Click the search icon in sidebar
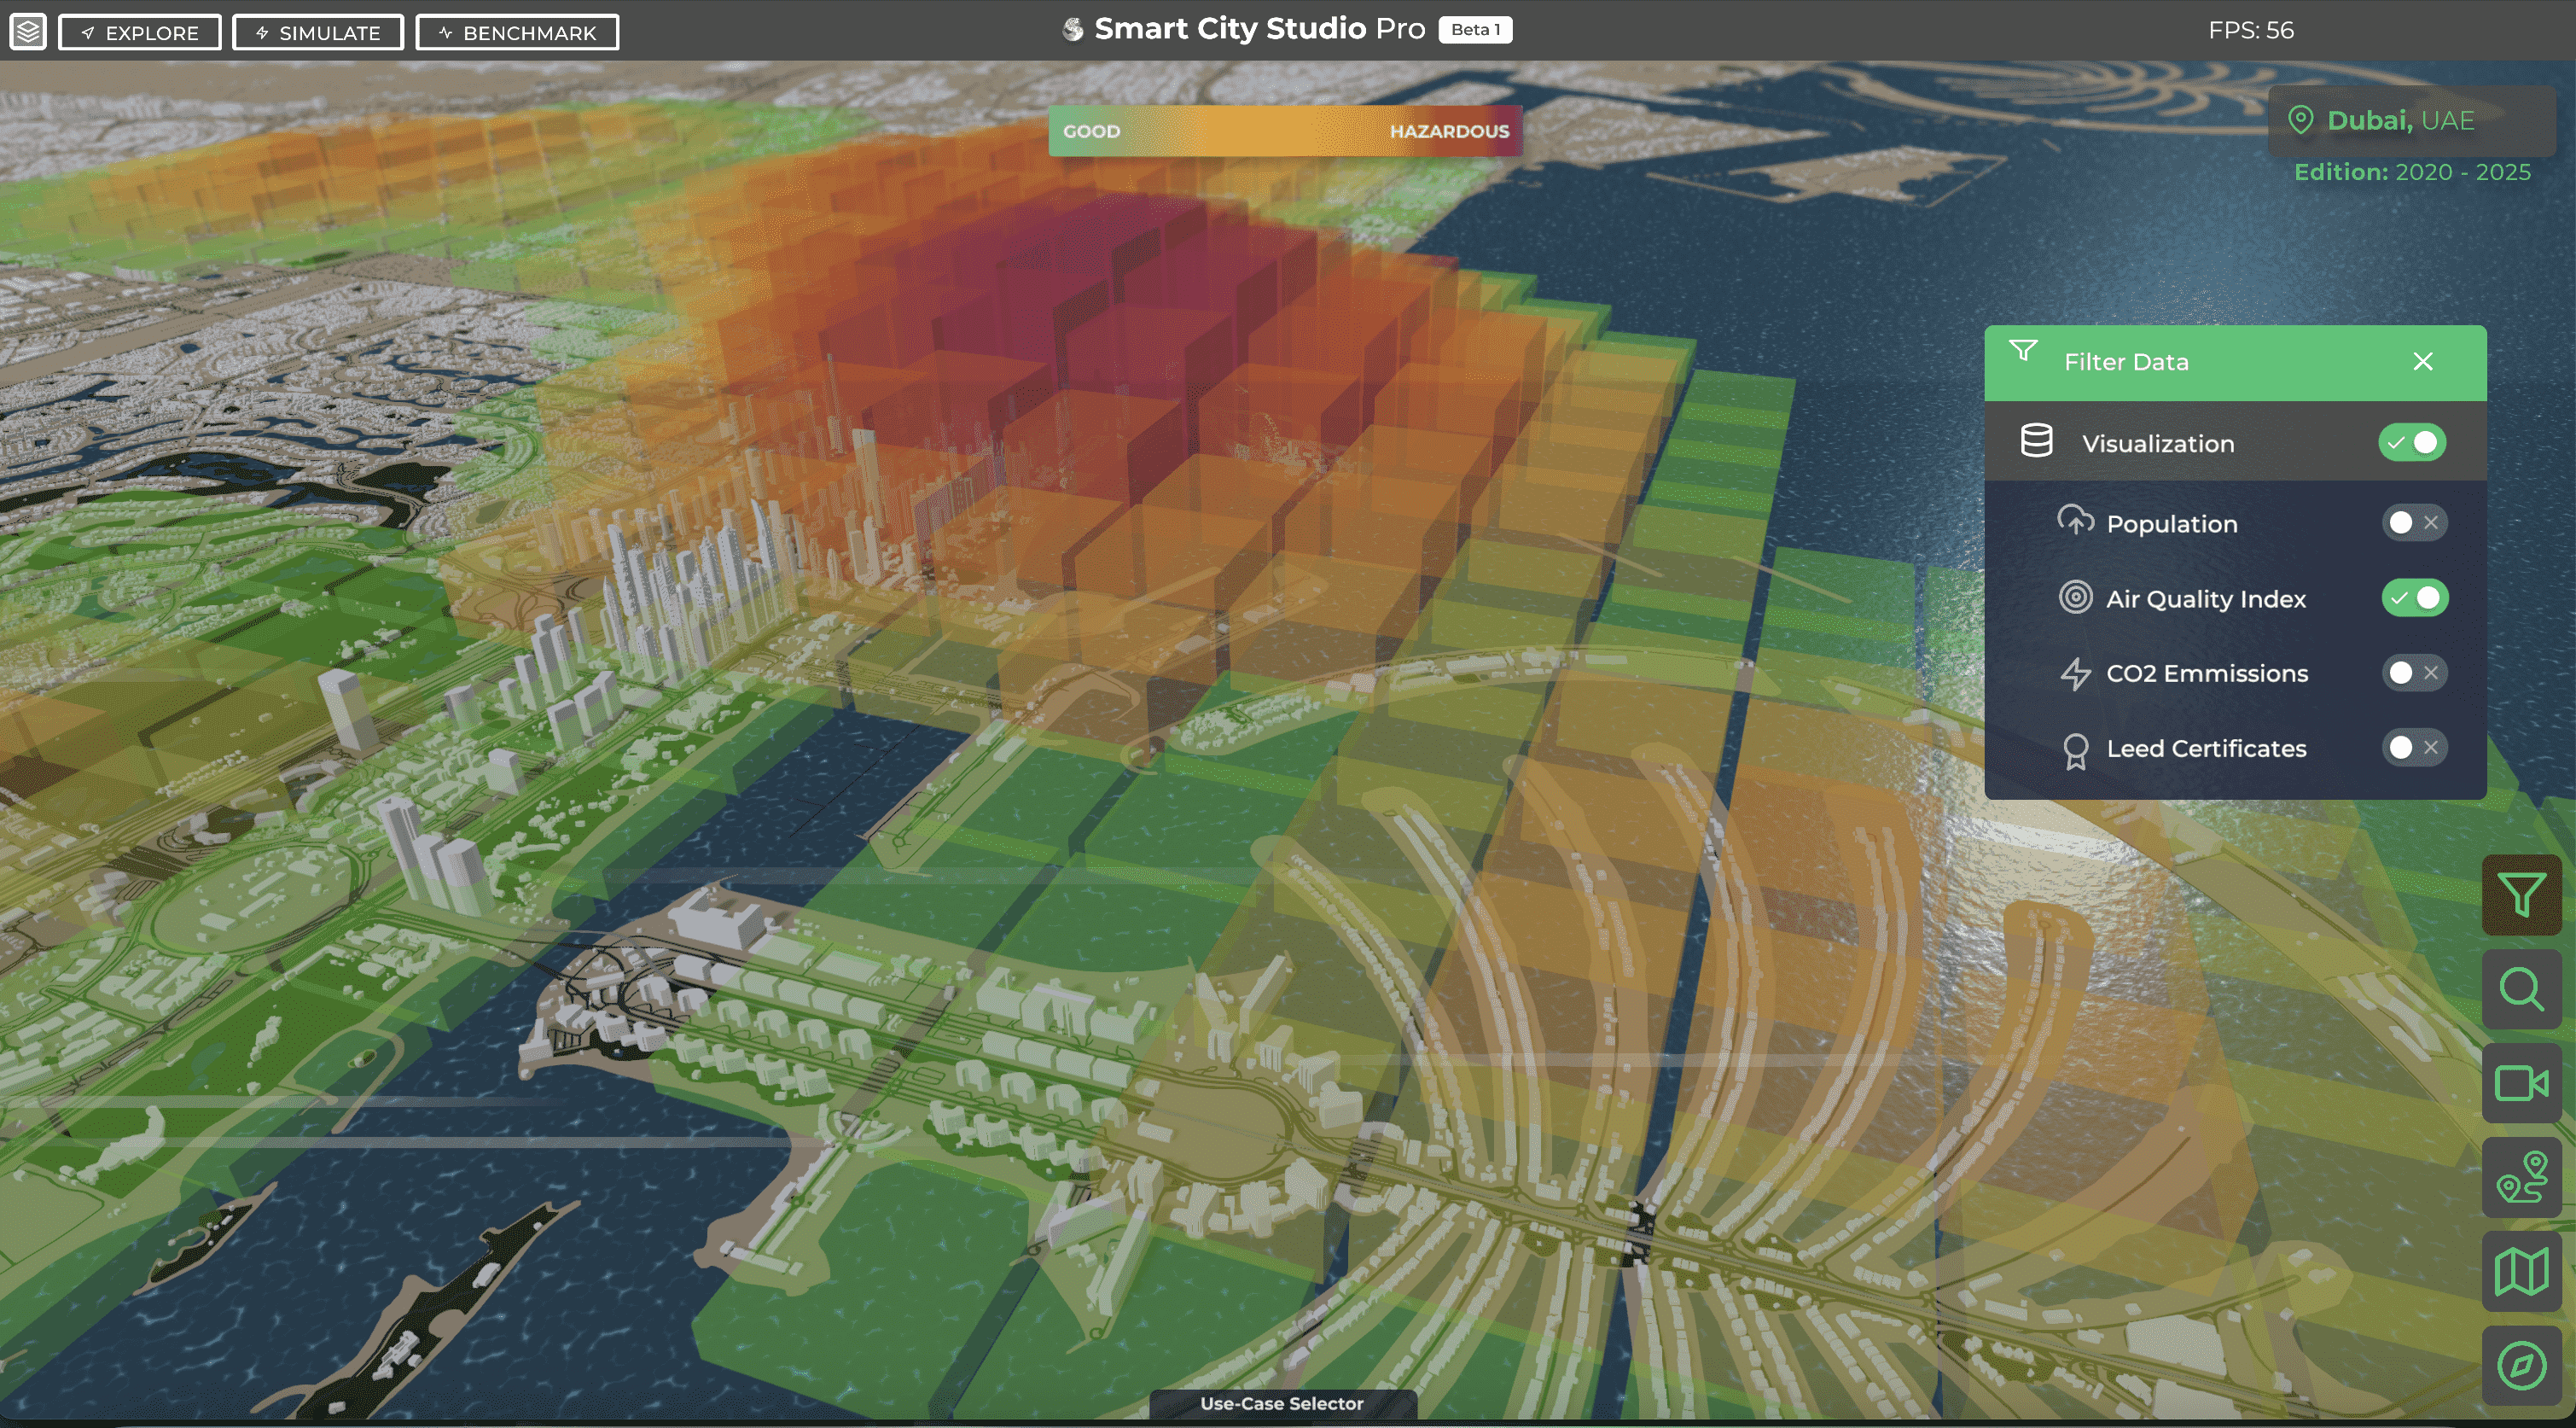This screenshot has height=1428, width=2576. pyautogui.click(x=2521, y=988)
